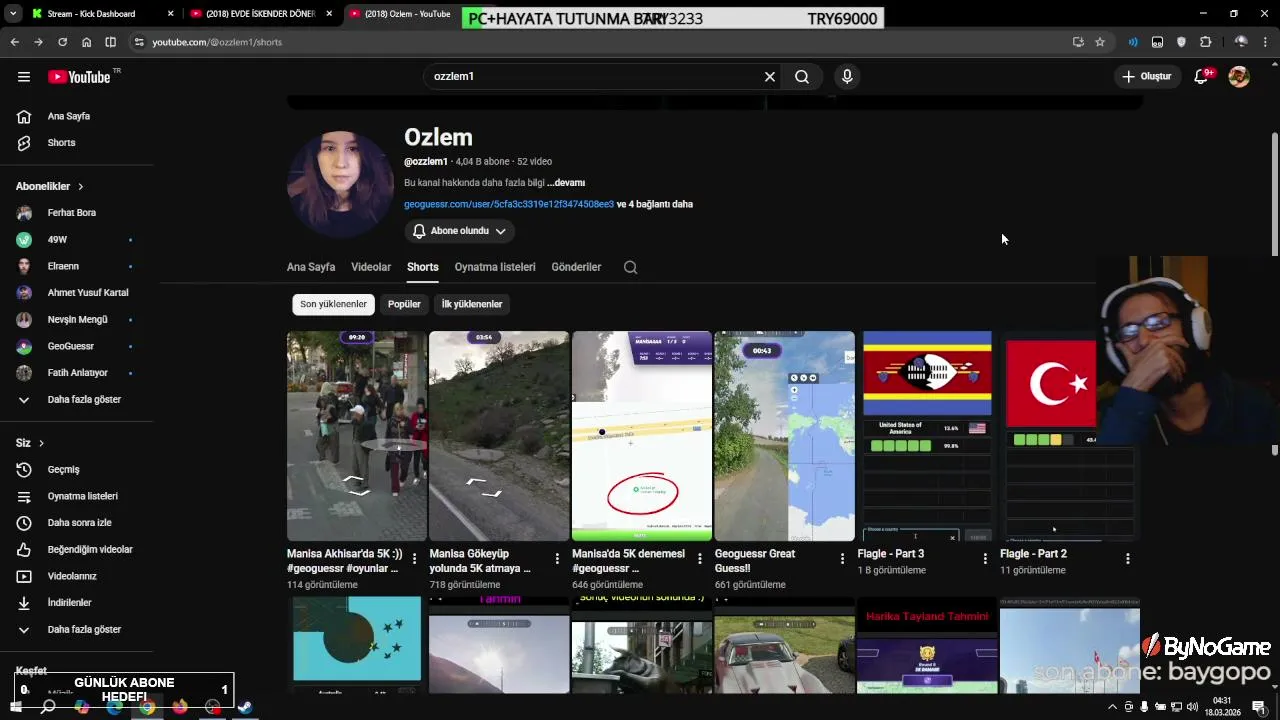Screen dimensions: 1280x720
Task: Clear the search box with the X icon
Action: pos(770,77)
